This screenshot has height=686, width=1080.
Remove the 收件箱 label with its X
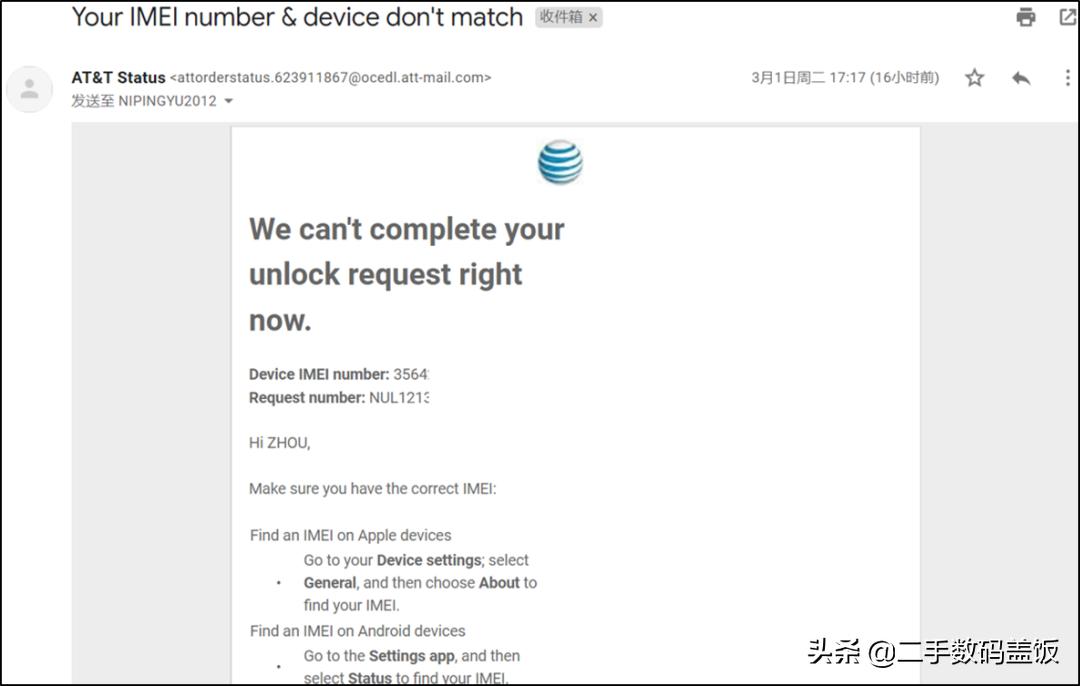tap(593, 18)
